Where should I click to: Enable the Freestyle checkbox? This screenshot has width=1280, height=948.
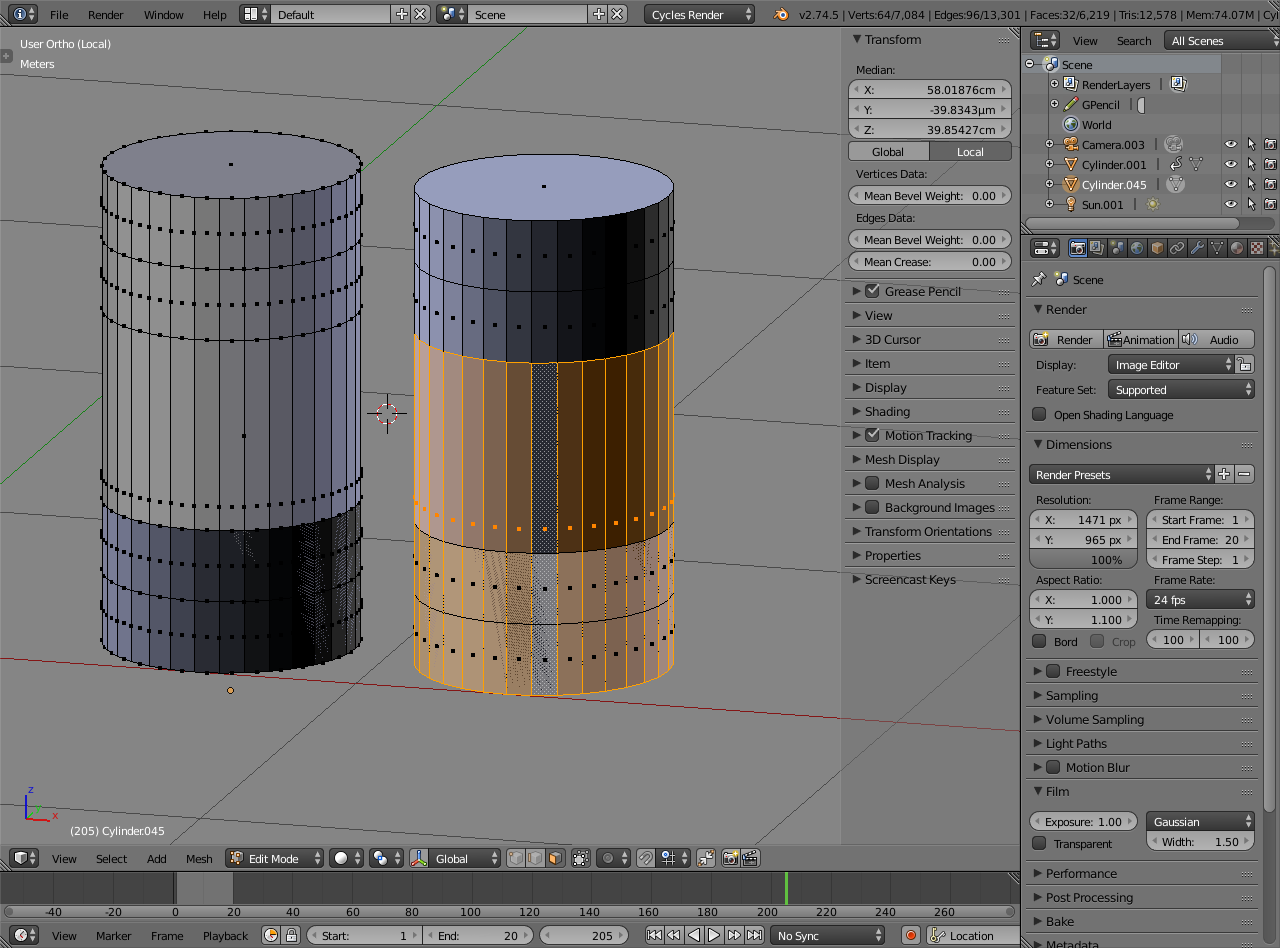click(1053, 671)
